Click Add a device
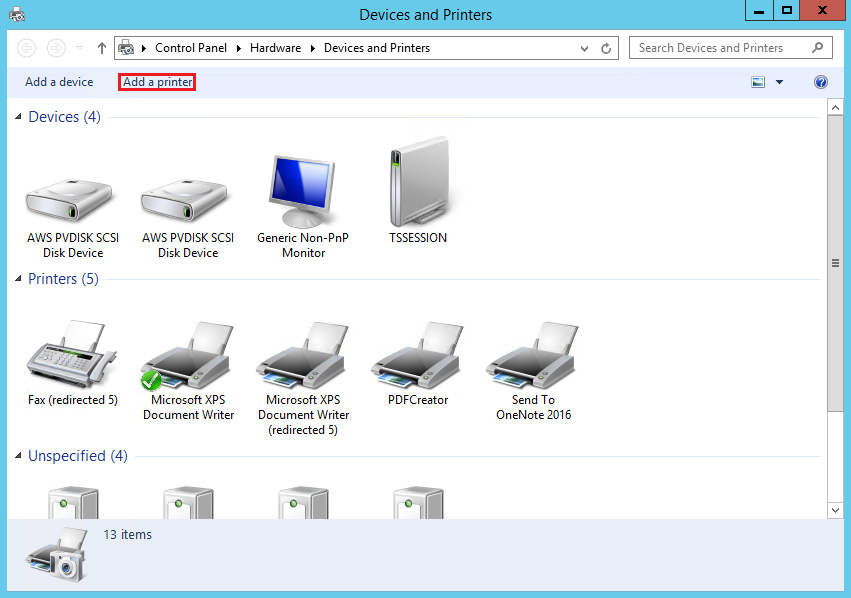 click(x=59, y=82)
